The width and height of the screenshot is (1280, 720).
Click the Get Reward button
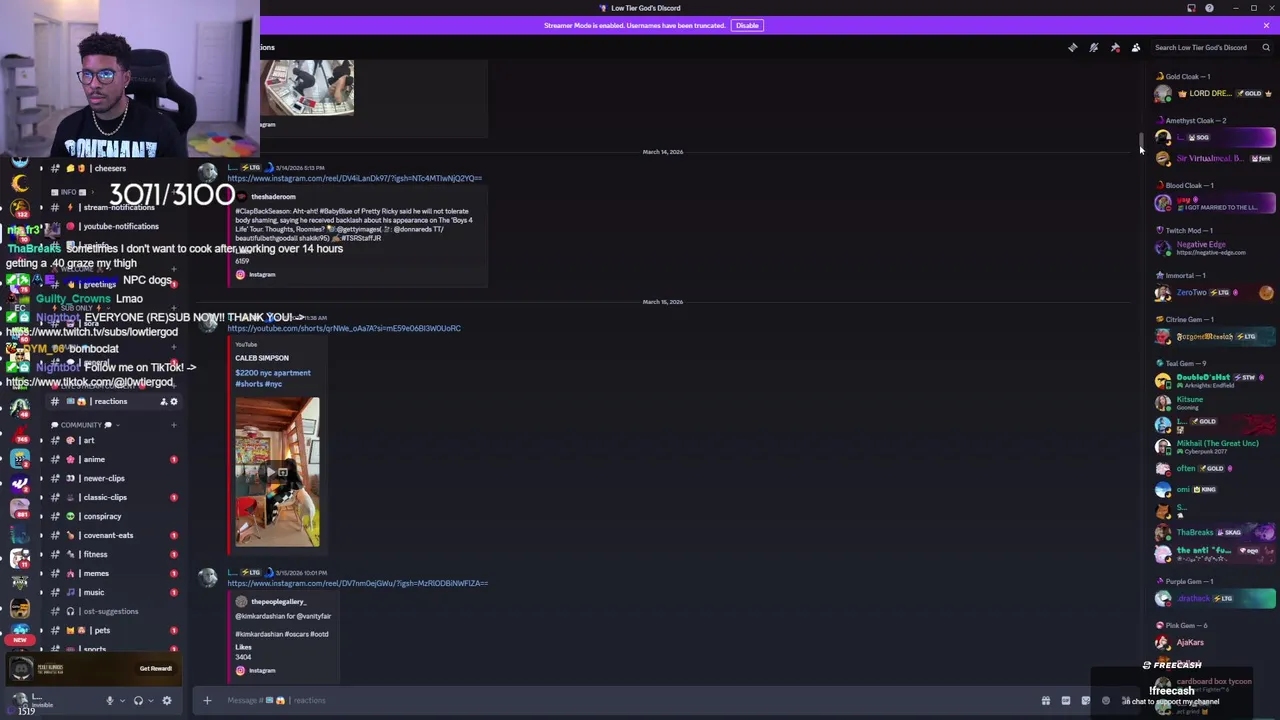(155, 668)
